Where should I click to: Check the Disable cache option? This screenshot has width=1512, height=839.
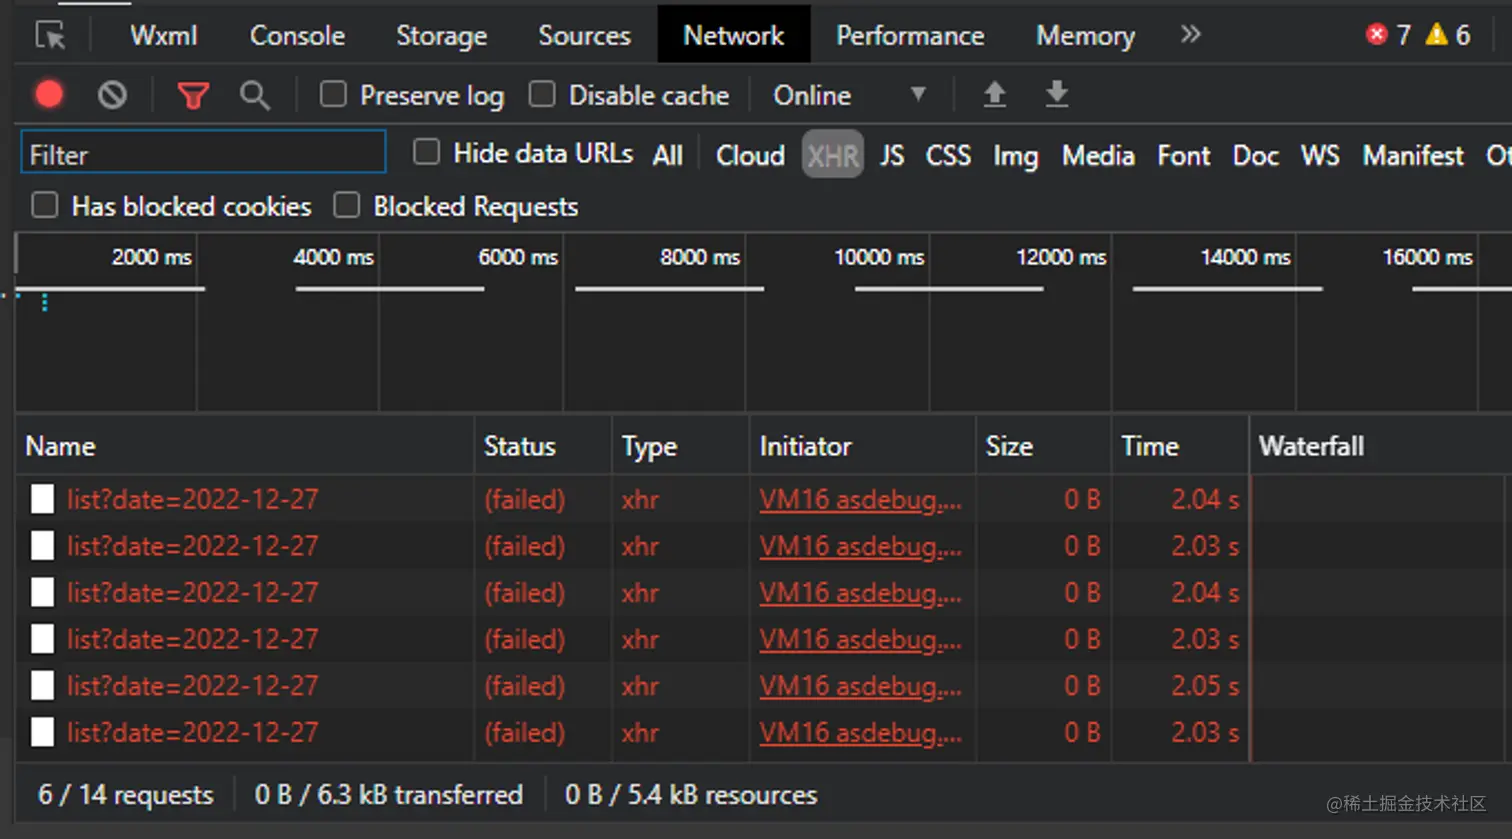(x=542, y=95)
